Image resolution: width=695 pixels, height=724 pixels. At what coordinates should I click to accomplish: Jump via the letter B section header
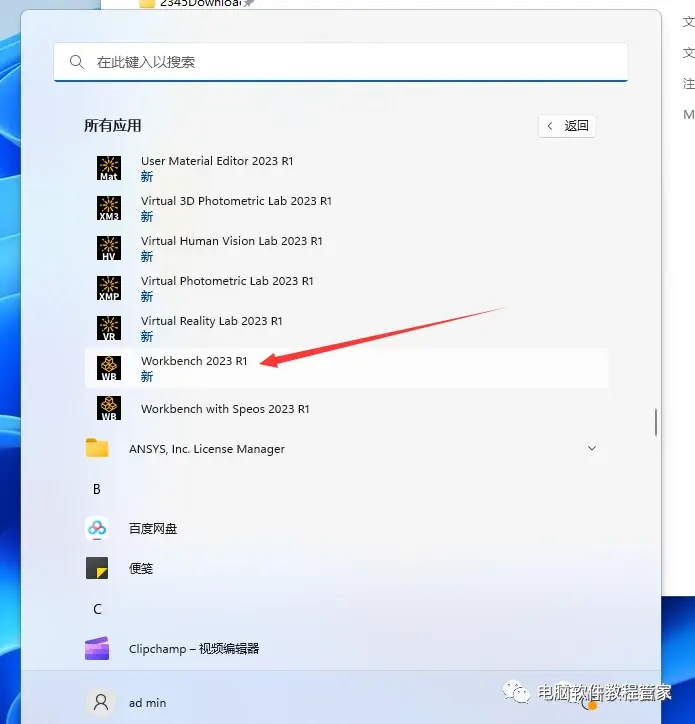[x=97, y=489]
